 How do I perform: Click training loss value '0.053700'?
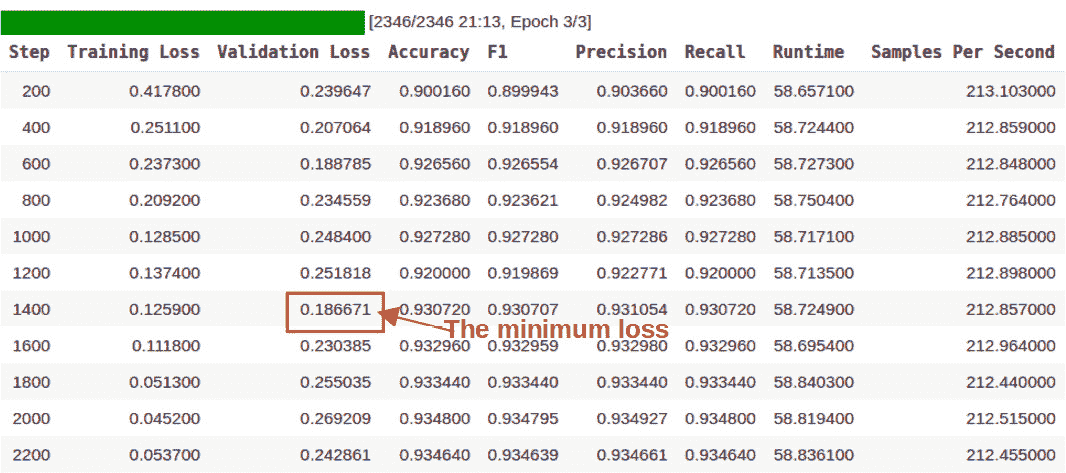(165, 455)
